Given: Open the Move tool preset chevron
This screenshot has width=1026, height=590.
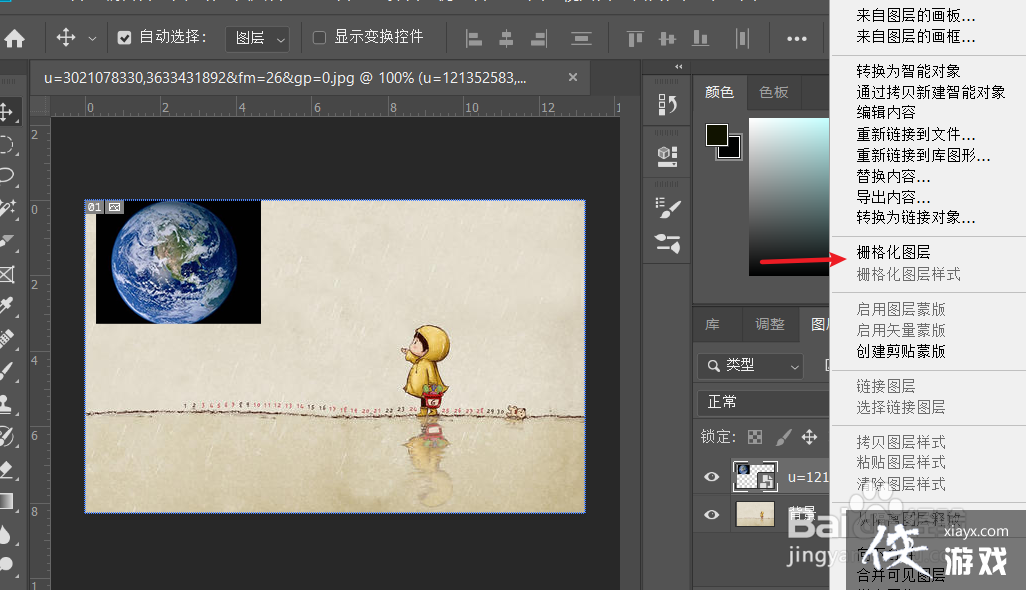Looking at the screenshot, I should pos(92,39).
